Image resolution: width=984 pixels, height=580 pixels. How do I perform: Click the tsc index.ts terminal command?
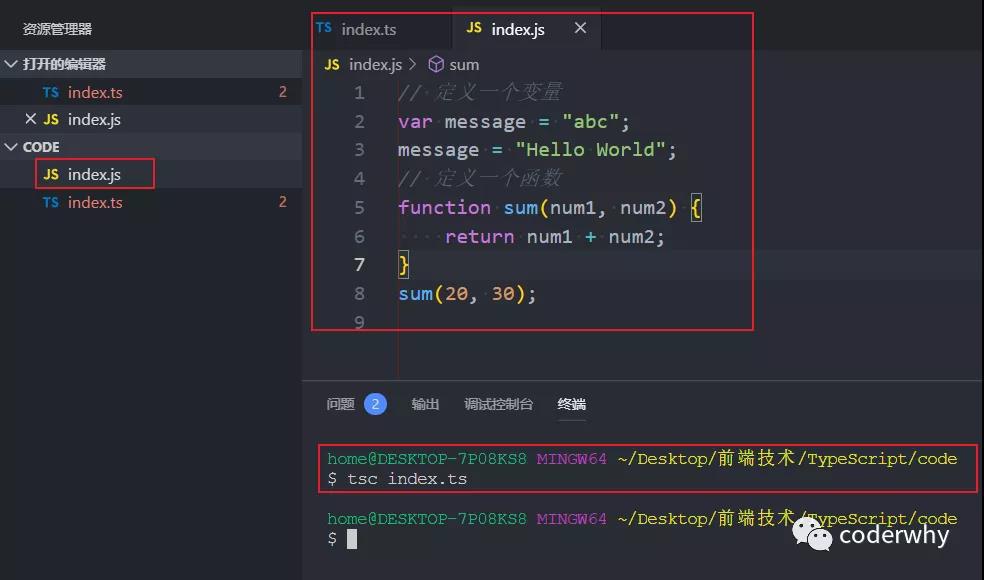tap(407, 479)
